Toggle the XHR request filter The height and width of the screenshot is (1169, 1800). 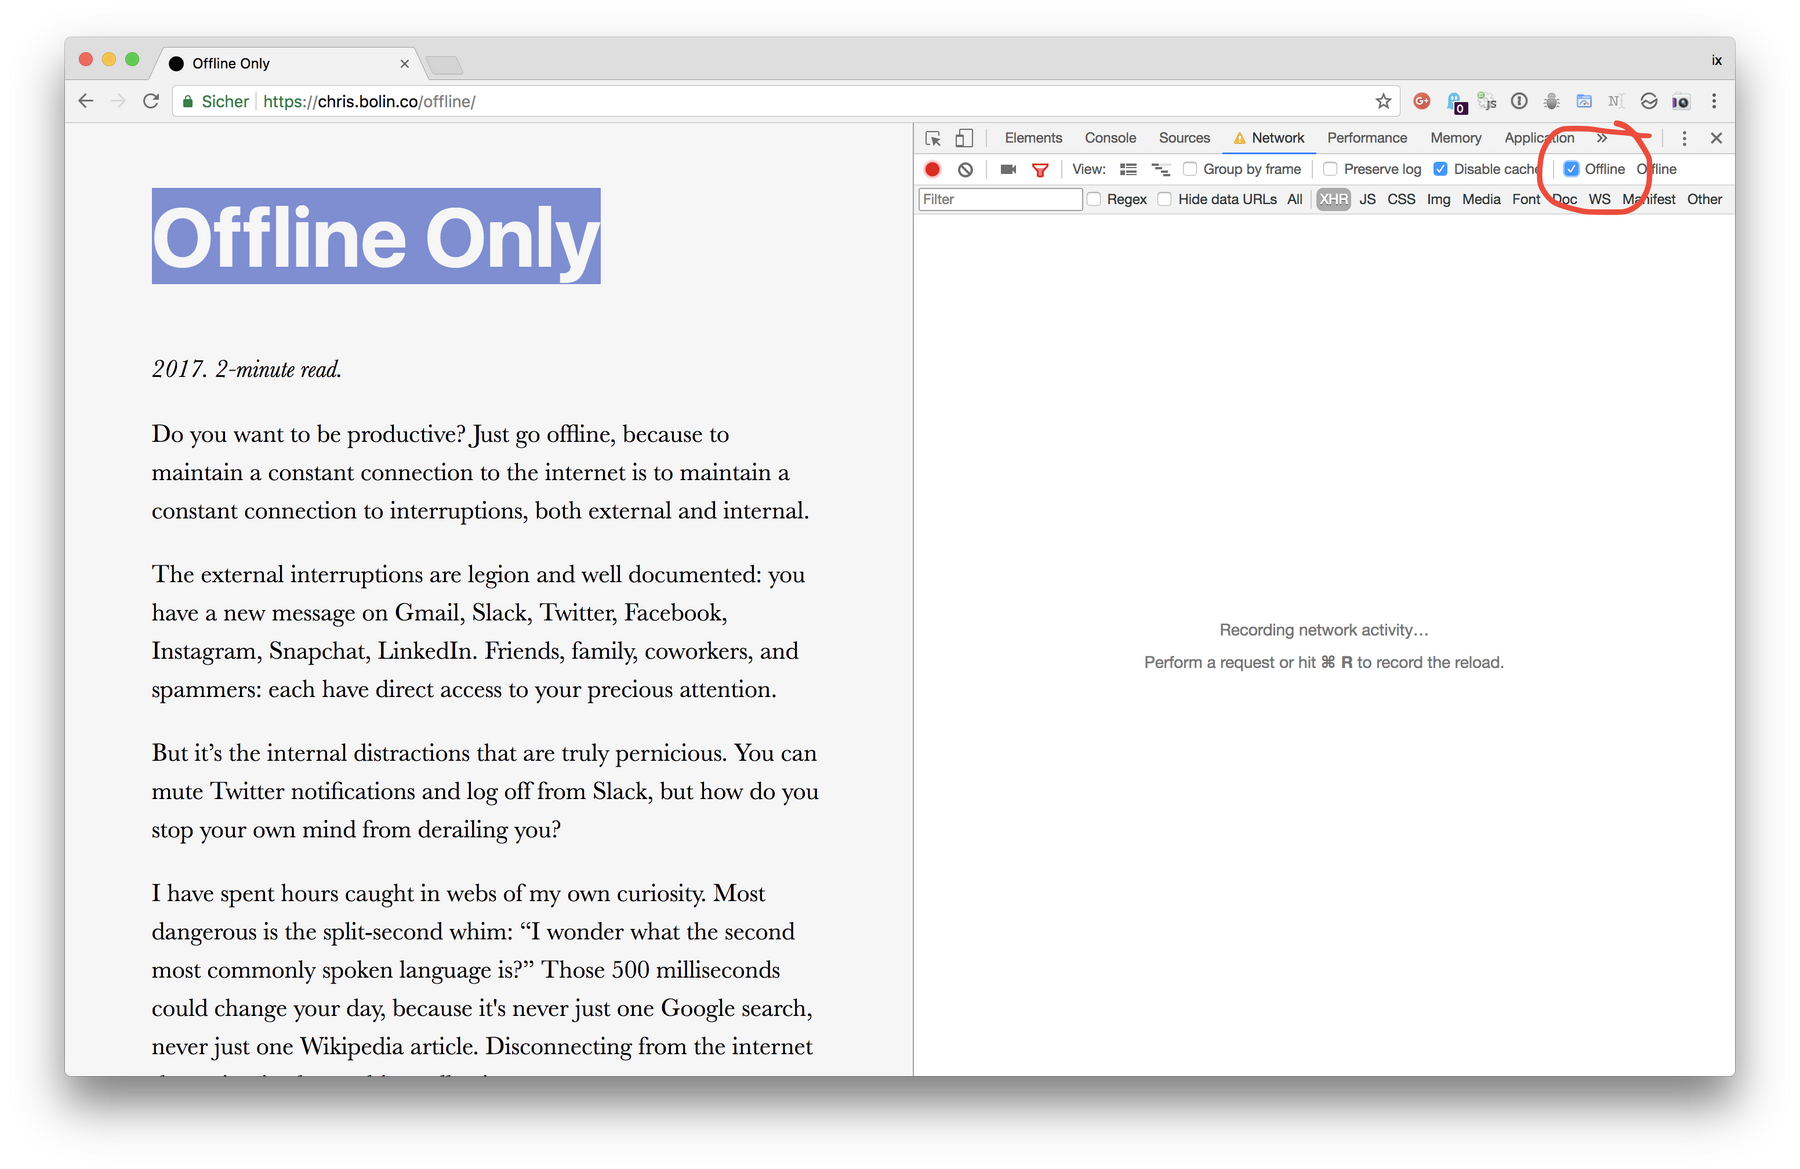click(x=1333, y=199)
